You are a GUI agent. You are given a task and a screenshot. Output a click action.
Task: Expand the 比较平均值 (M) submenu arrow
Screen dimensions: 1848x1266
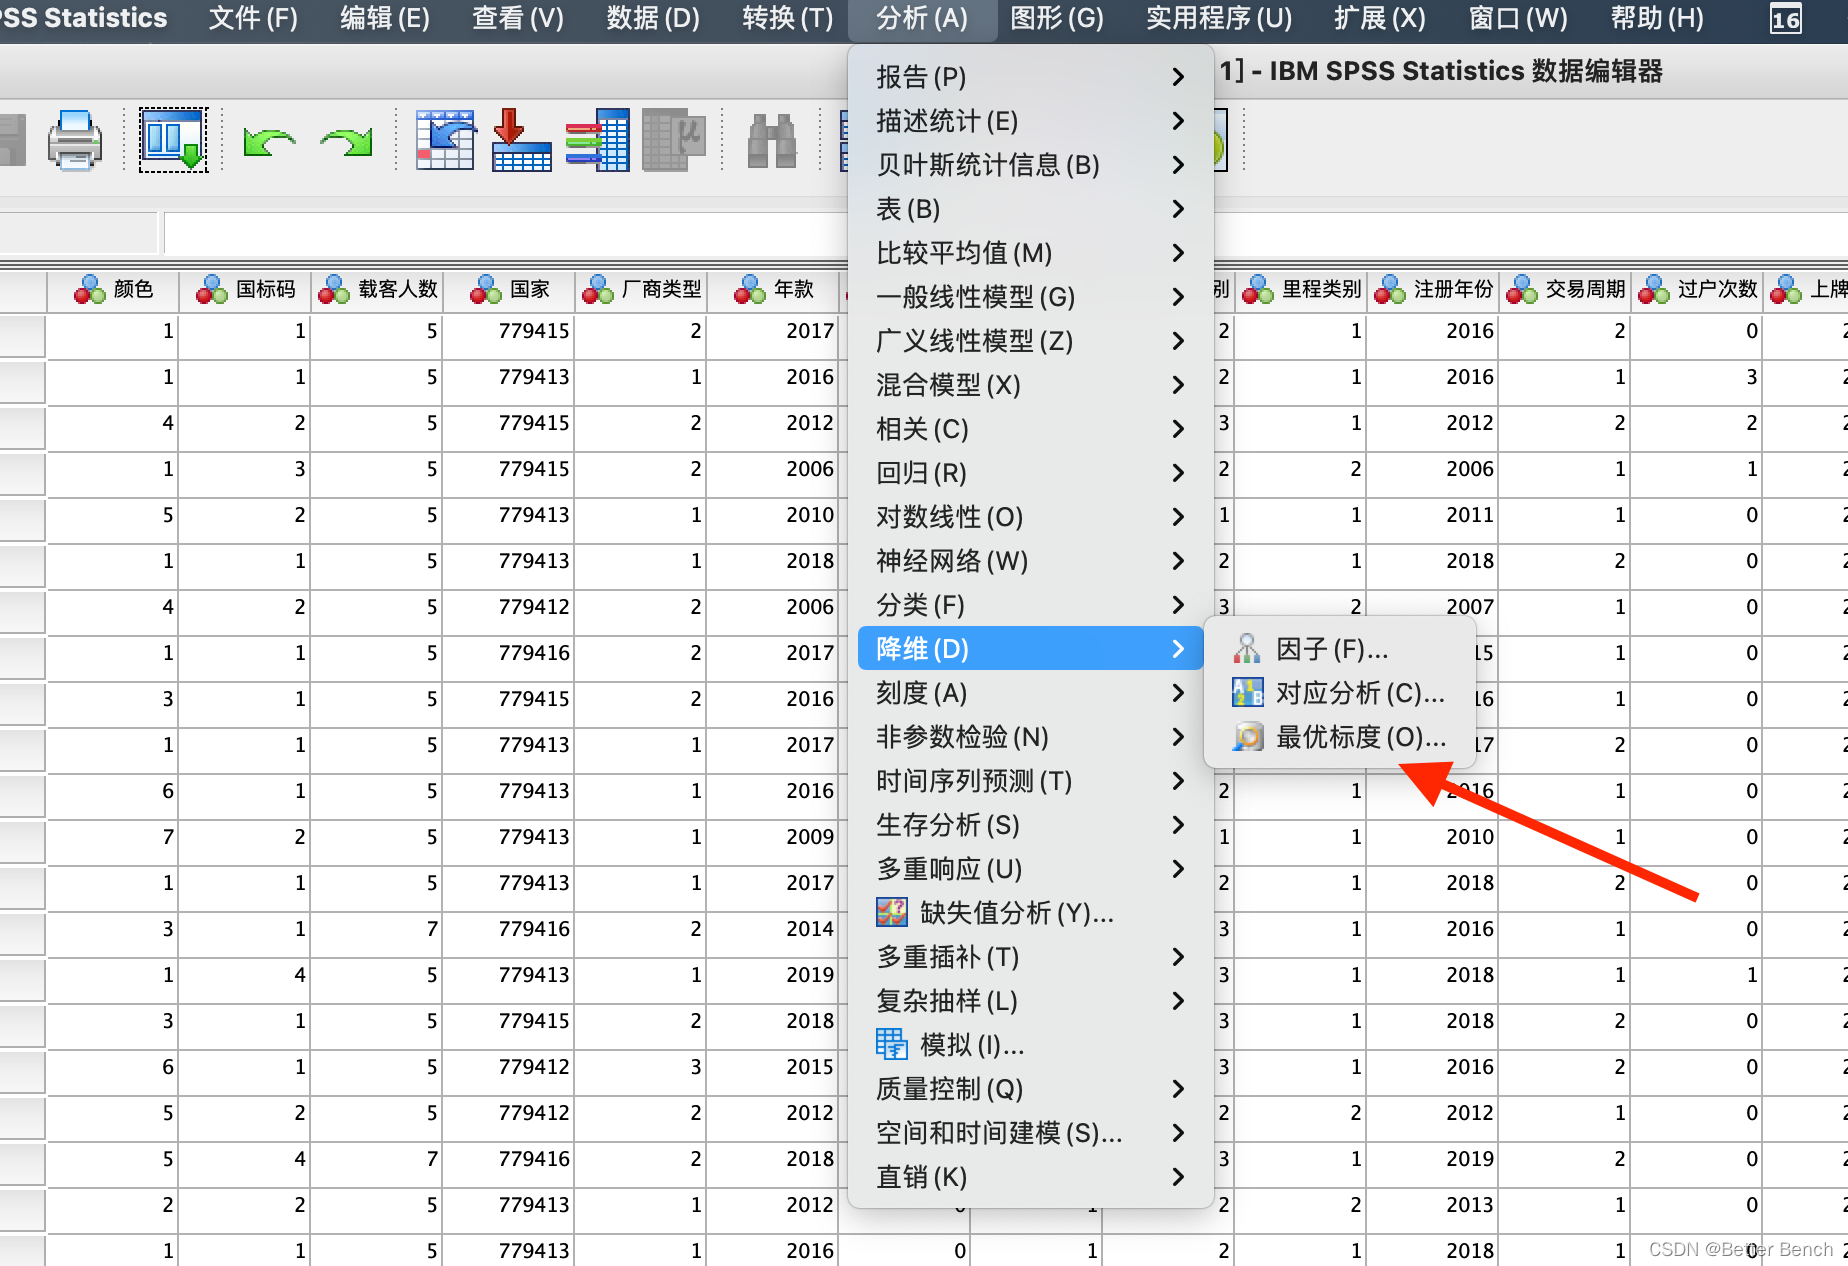pyautogui.click(x=1178, y=253)
